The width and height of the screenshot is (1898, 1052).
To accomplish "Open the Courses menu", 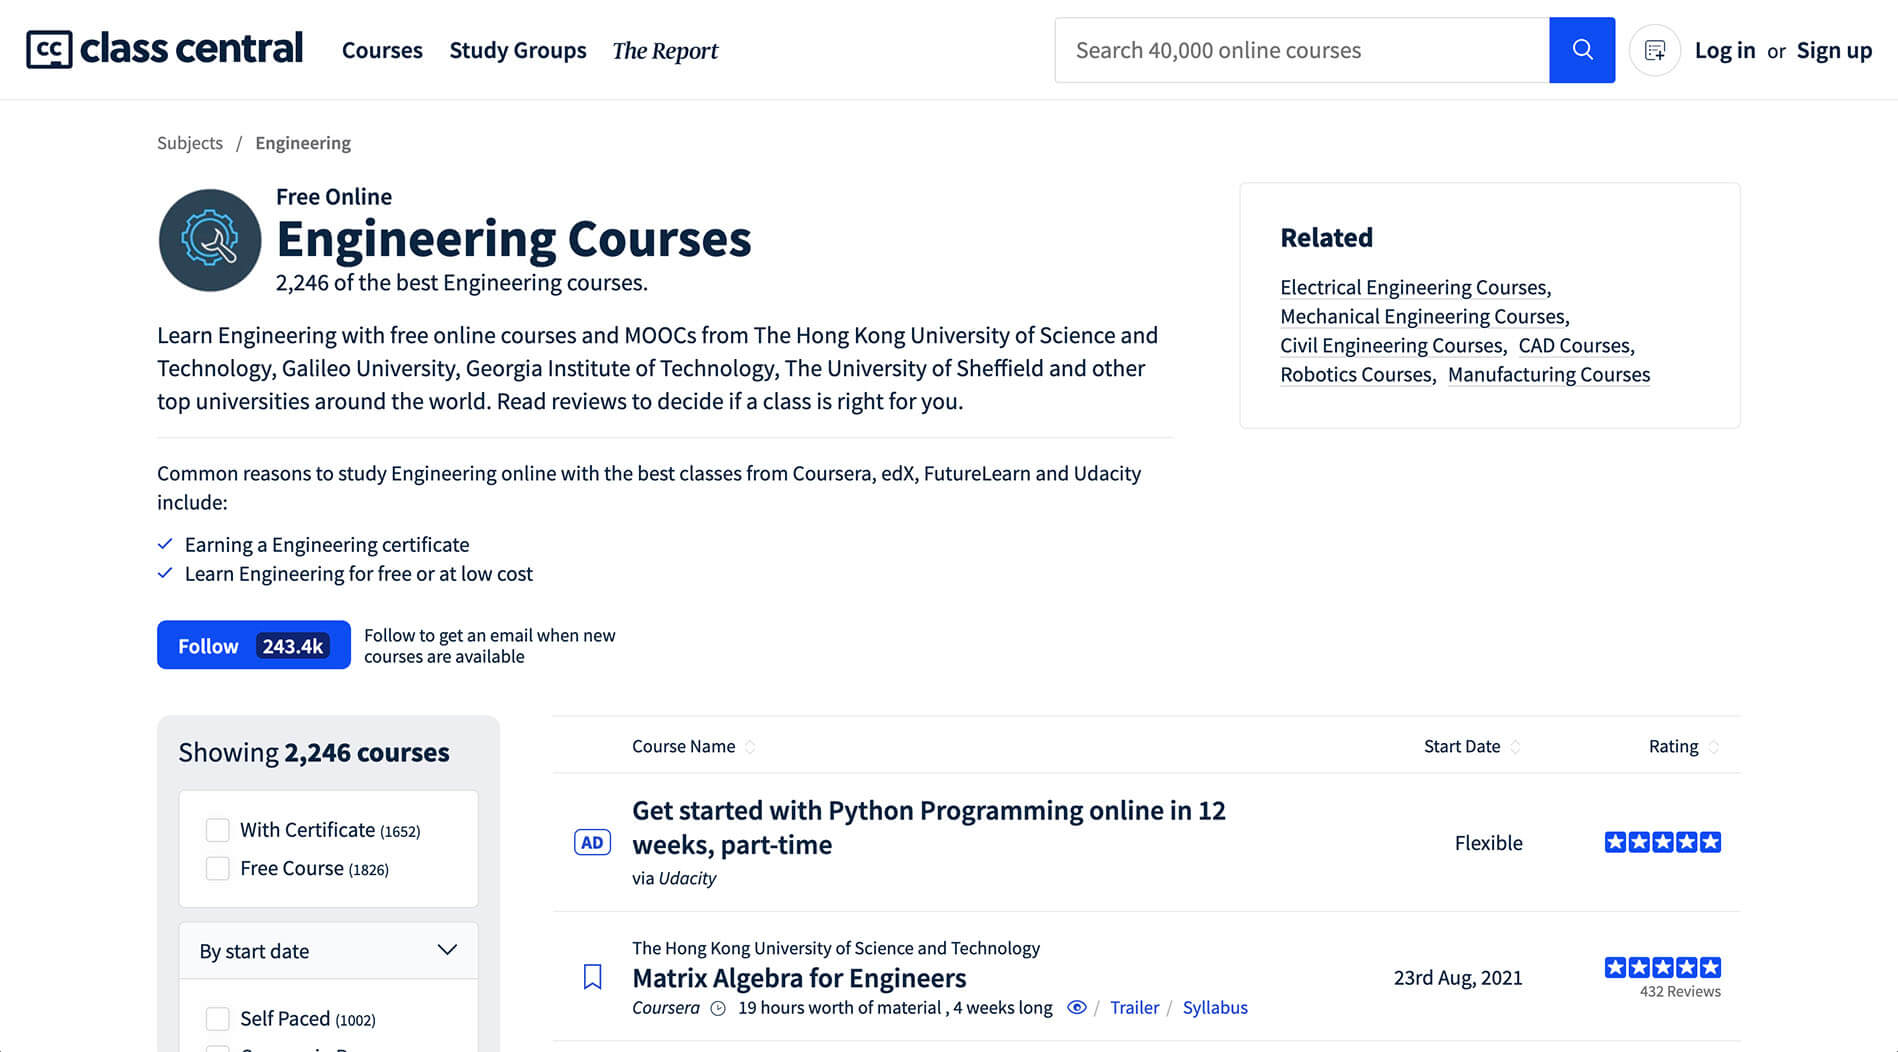I will click(382, 50).
